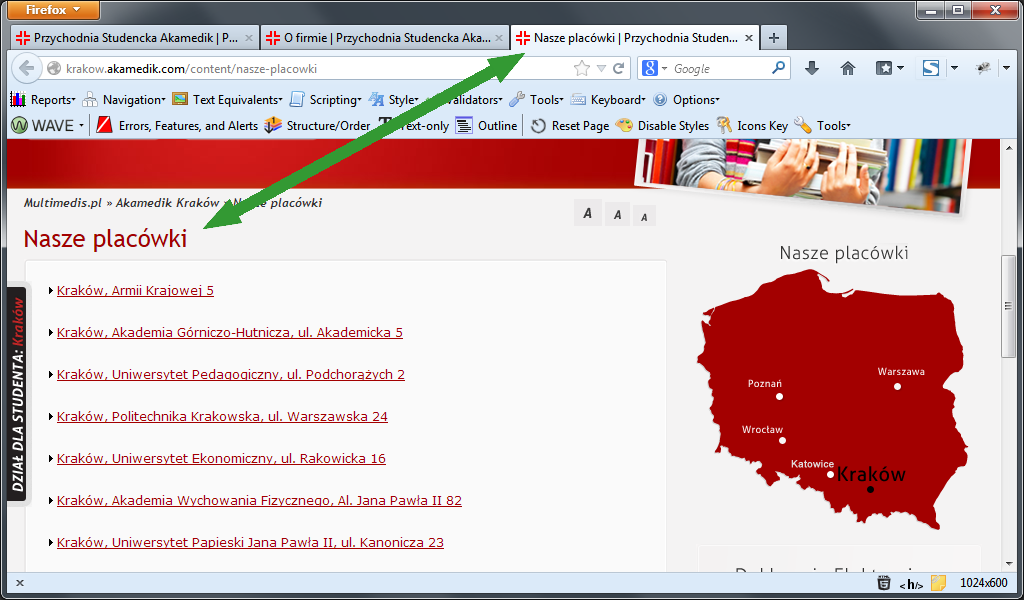This screenshot has height=600, width=1024.
Task: Select the largest font size A button
Action: point(588,213)
